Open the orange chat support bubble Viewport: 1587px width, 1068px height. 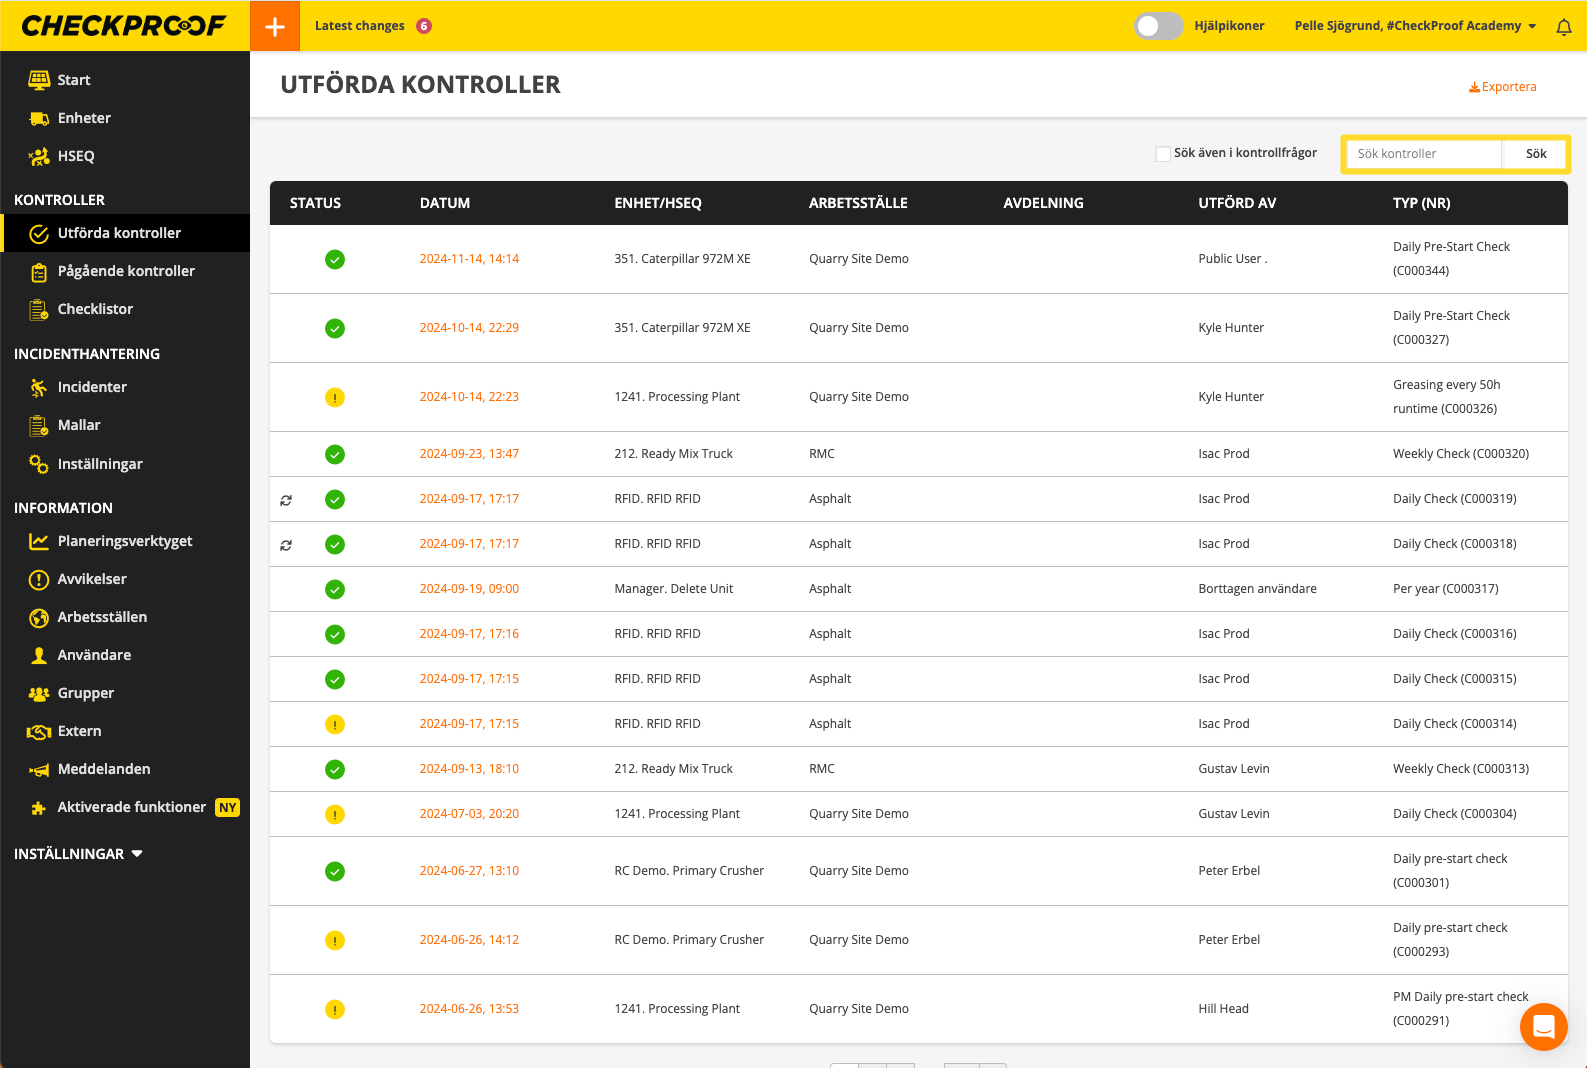pos(1543,1026)
